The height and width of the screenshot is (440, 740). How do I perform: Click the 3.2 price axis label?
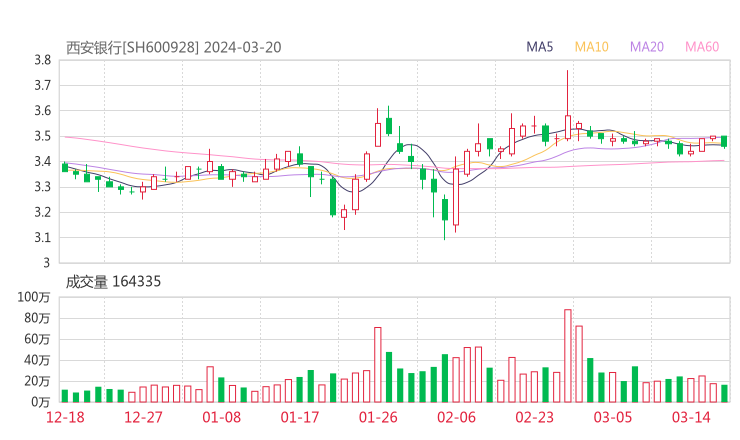(42, 212)
